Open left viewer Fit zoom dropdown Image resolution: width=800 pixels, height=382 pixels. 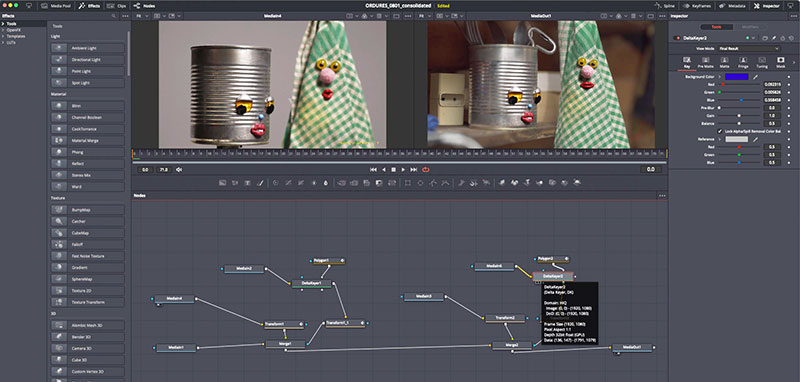(142, 16)
